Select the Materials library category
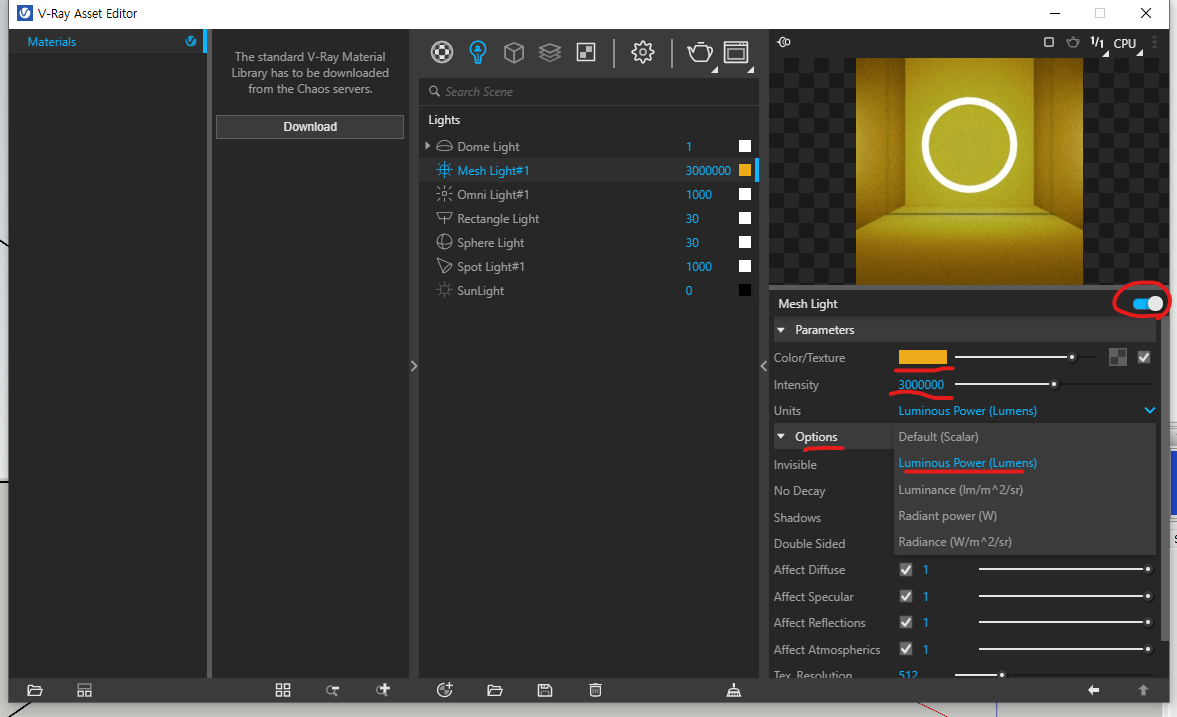 (51, 42)
